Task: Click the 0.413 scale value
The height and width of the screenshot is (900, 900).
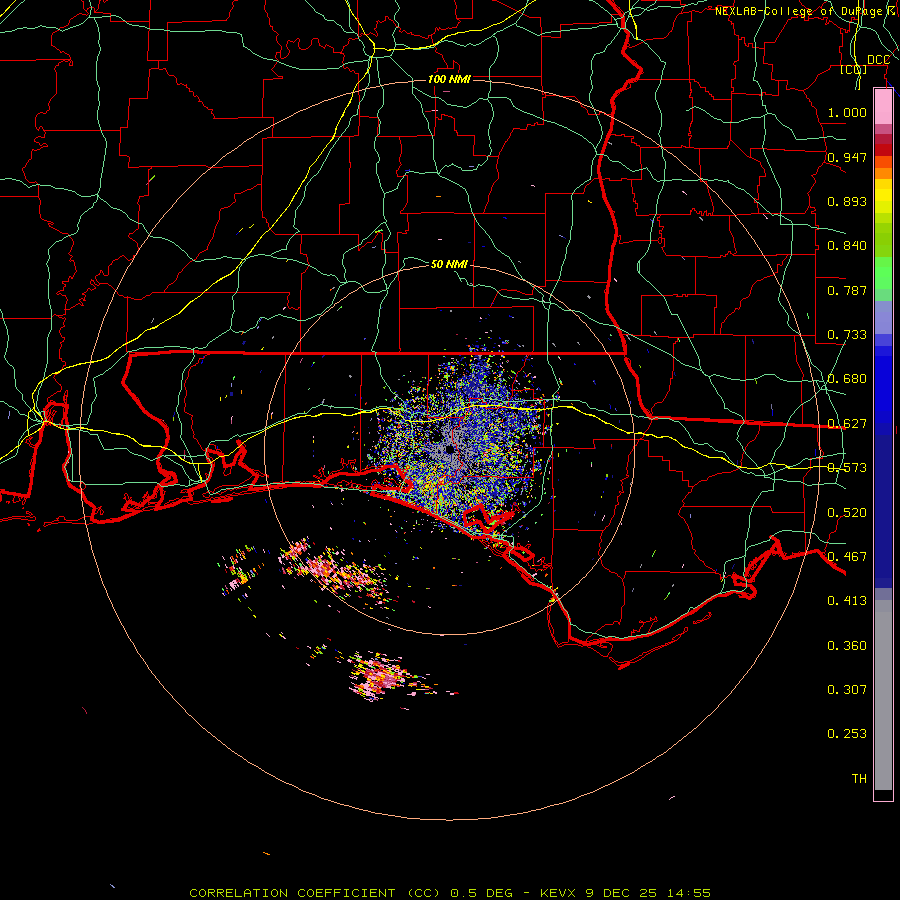Action: tap(847, 601)
